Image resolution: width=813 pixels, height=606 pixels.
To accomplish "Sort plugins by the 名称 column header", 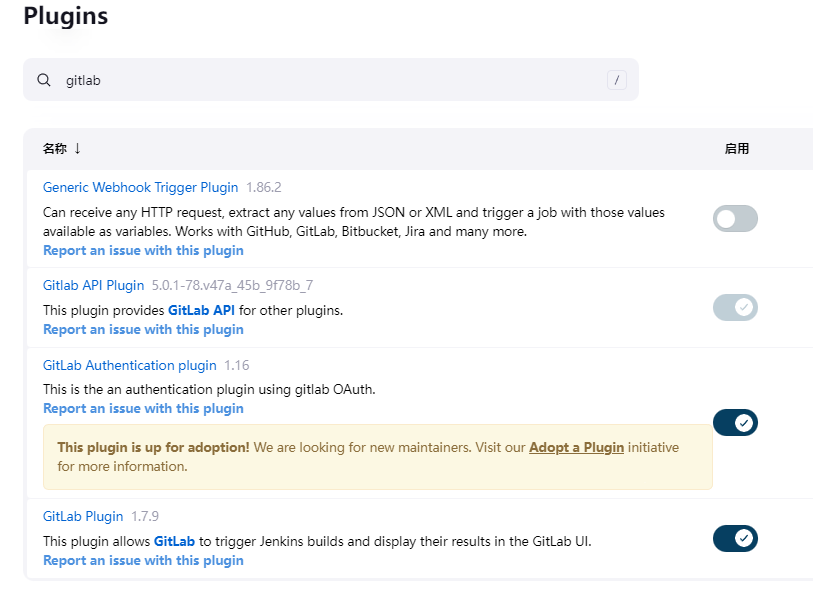I will coord(55,148).
